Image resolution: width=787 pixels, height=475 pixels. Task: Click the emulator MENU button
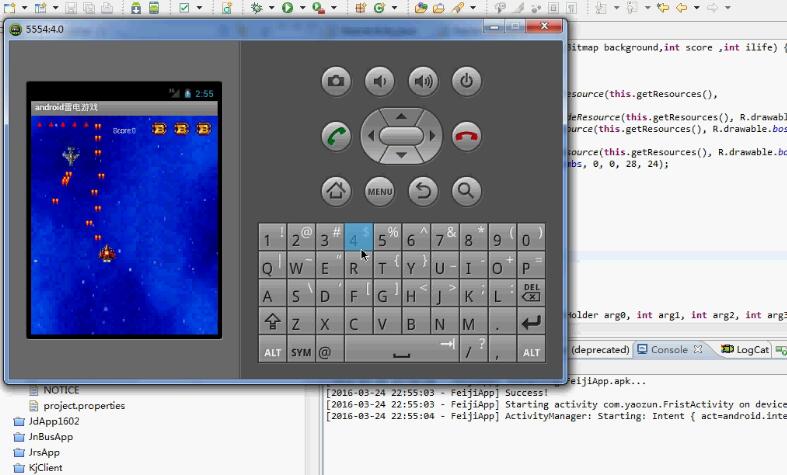379,191
